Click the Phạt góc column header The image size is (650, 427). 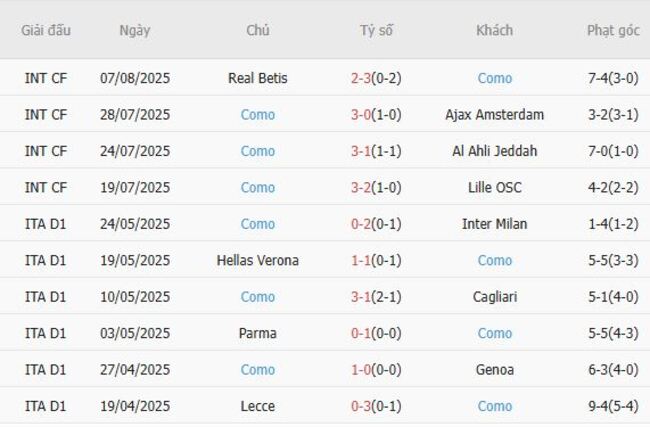(x=613, y=30)
